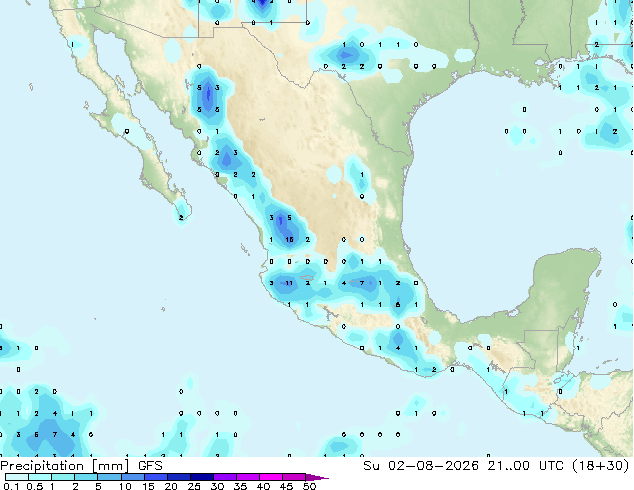Click the 30–35 mm purple legend swatch

click(x=225, y=477)
